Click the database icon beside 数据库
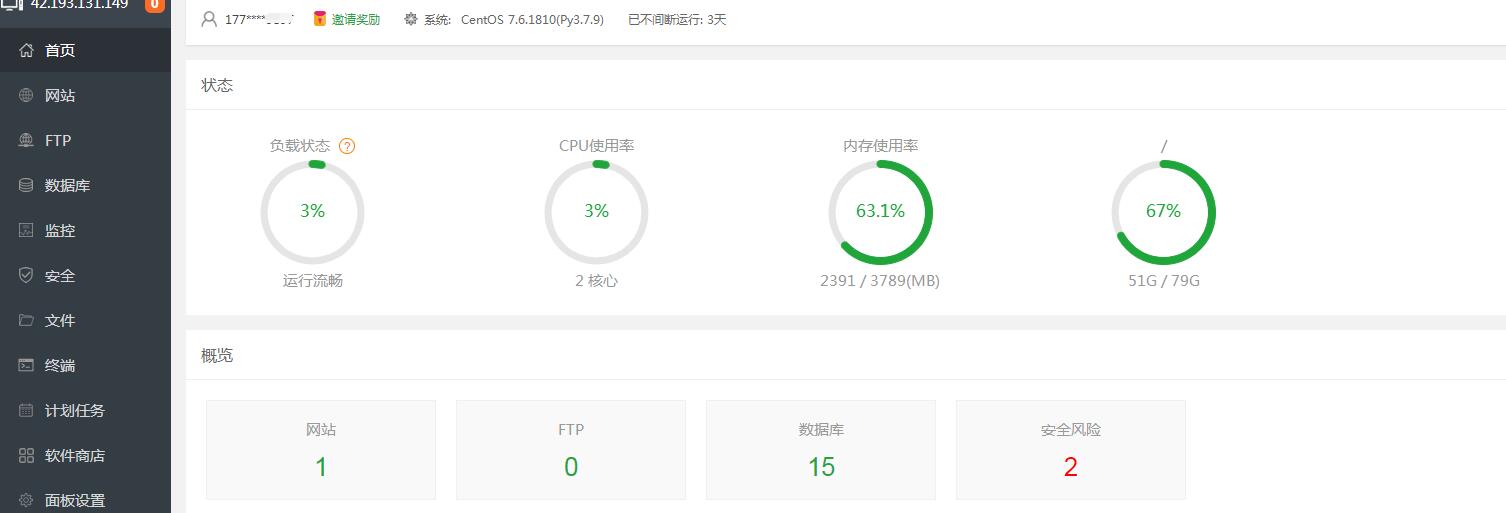The width and height of the screenshot is (1506, 513). point(26,185)
